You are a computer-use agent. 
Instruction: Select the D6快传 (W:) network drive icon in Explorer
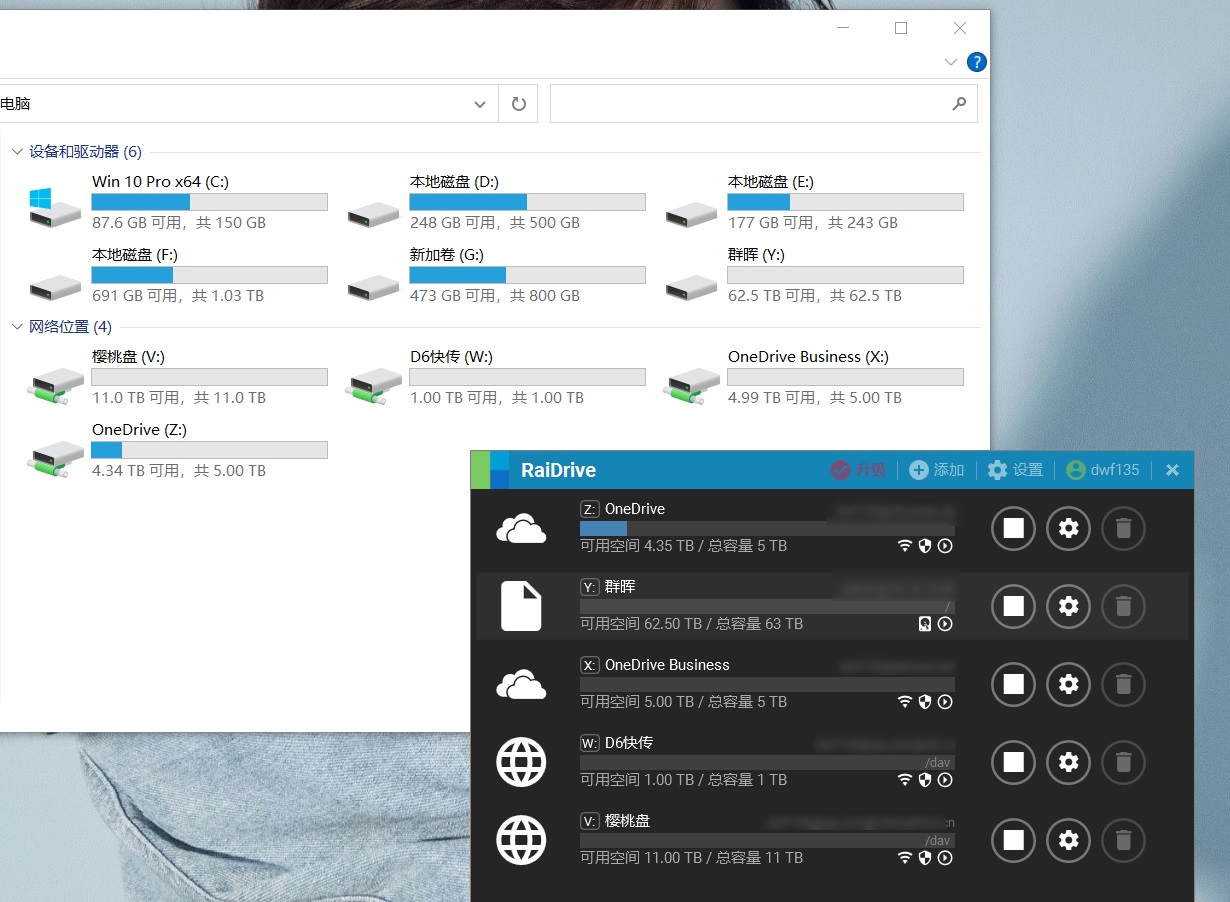pyautogui.click(x=373, y=385)
